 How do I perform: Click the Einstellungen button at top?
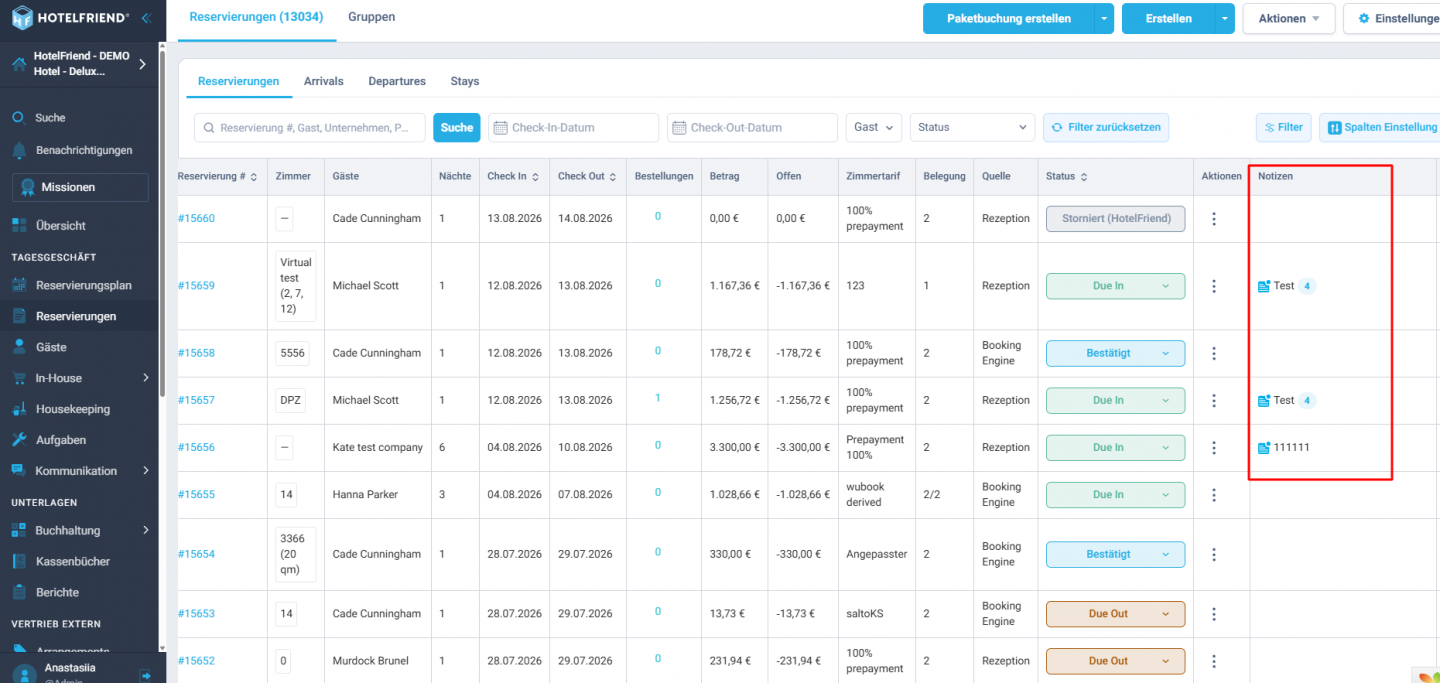tap(1392, 18)
